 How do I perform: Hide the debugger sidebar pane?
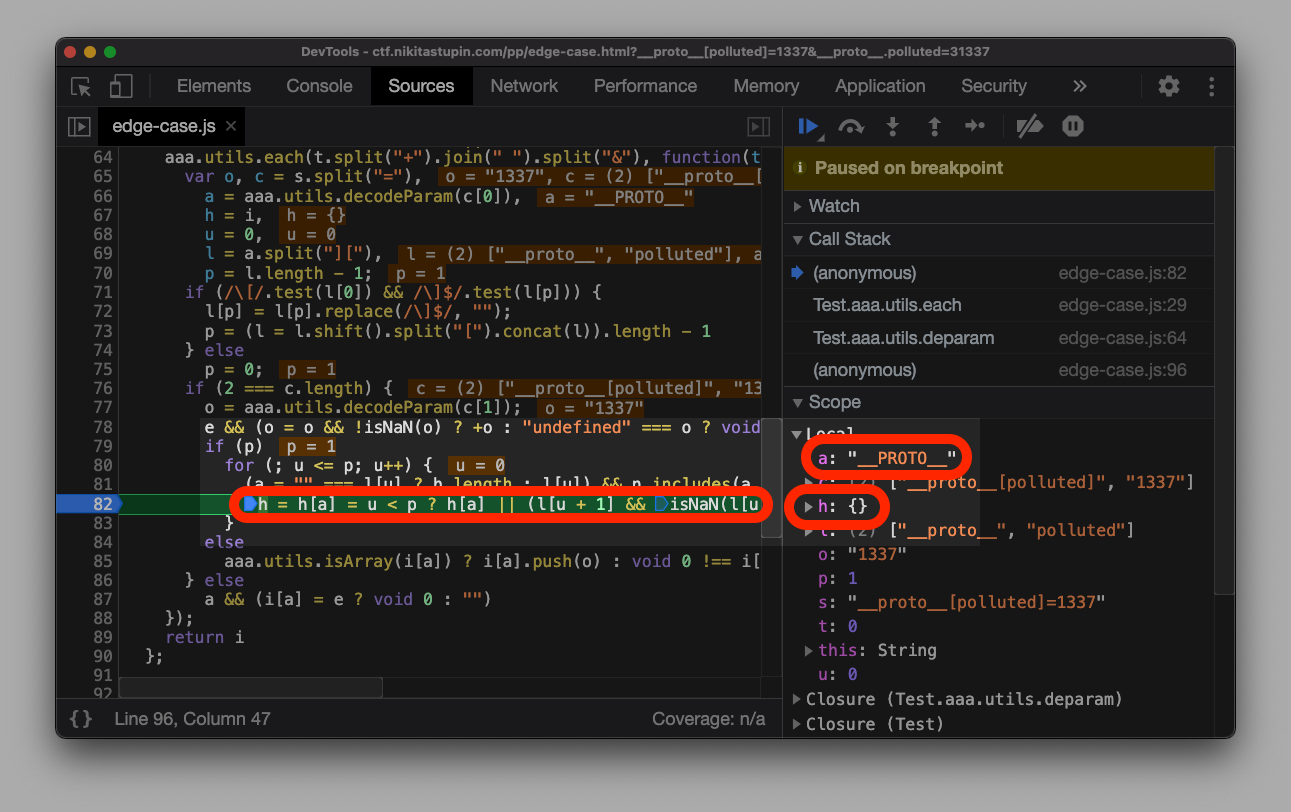tap(759, 127)
